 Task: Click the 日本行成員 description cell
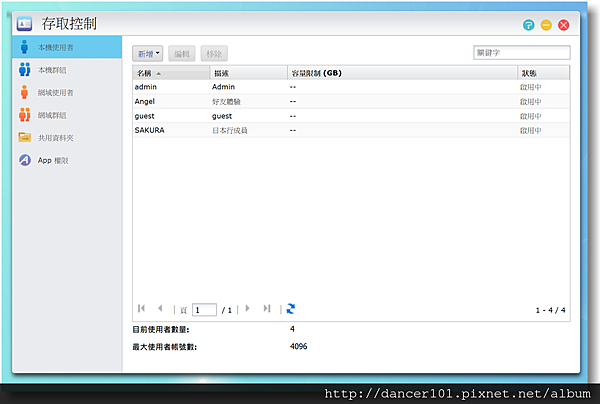230,130
